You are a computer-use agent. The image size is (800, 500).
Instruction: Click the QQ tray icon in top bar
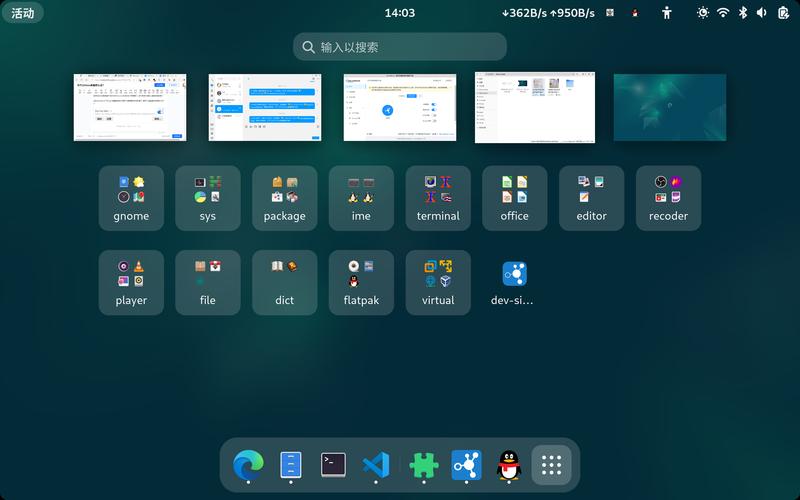(x=635, y=13)
